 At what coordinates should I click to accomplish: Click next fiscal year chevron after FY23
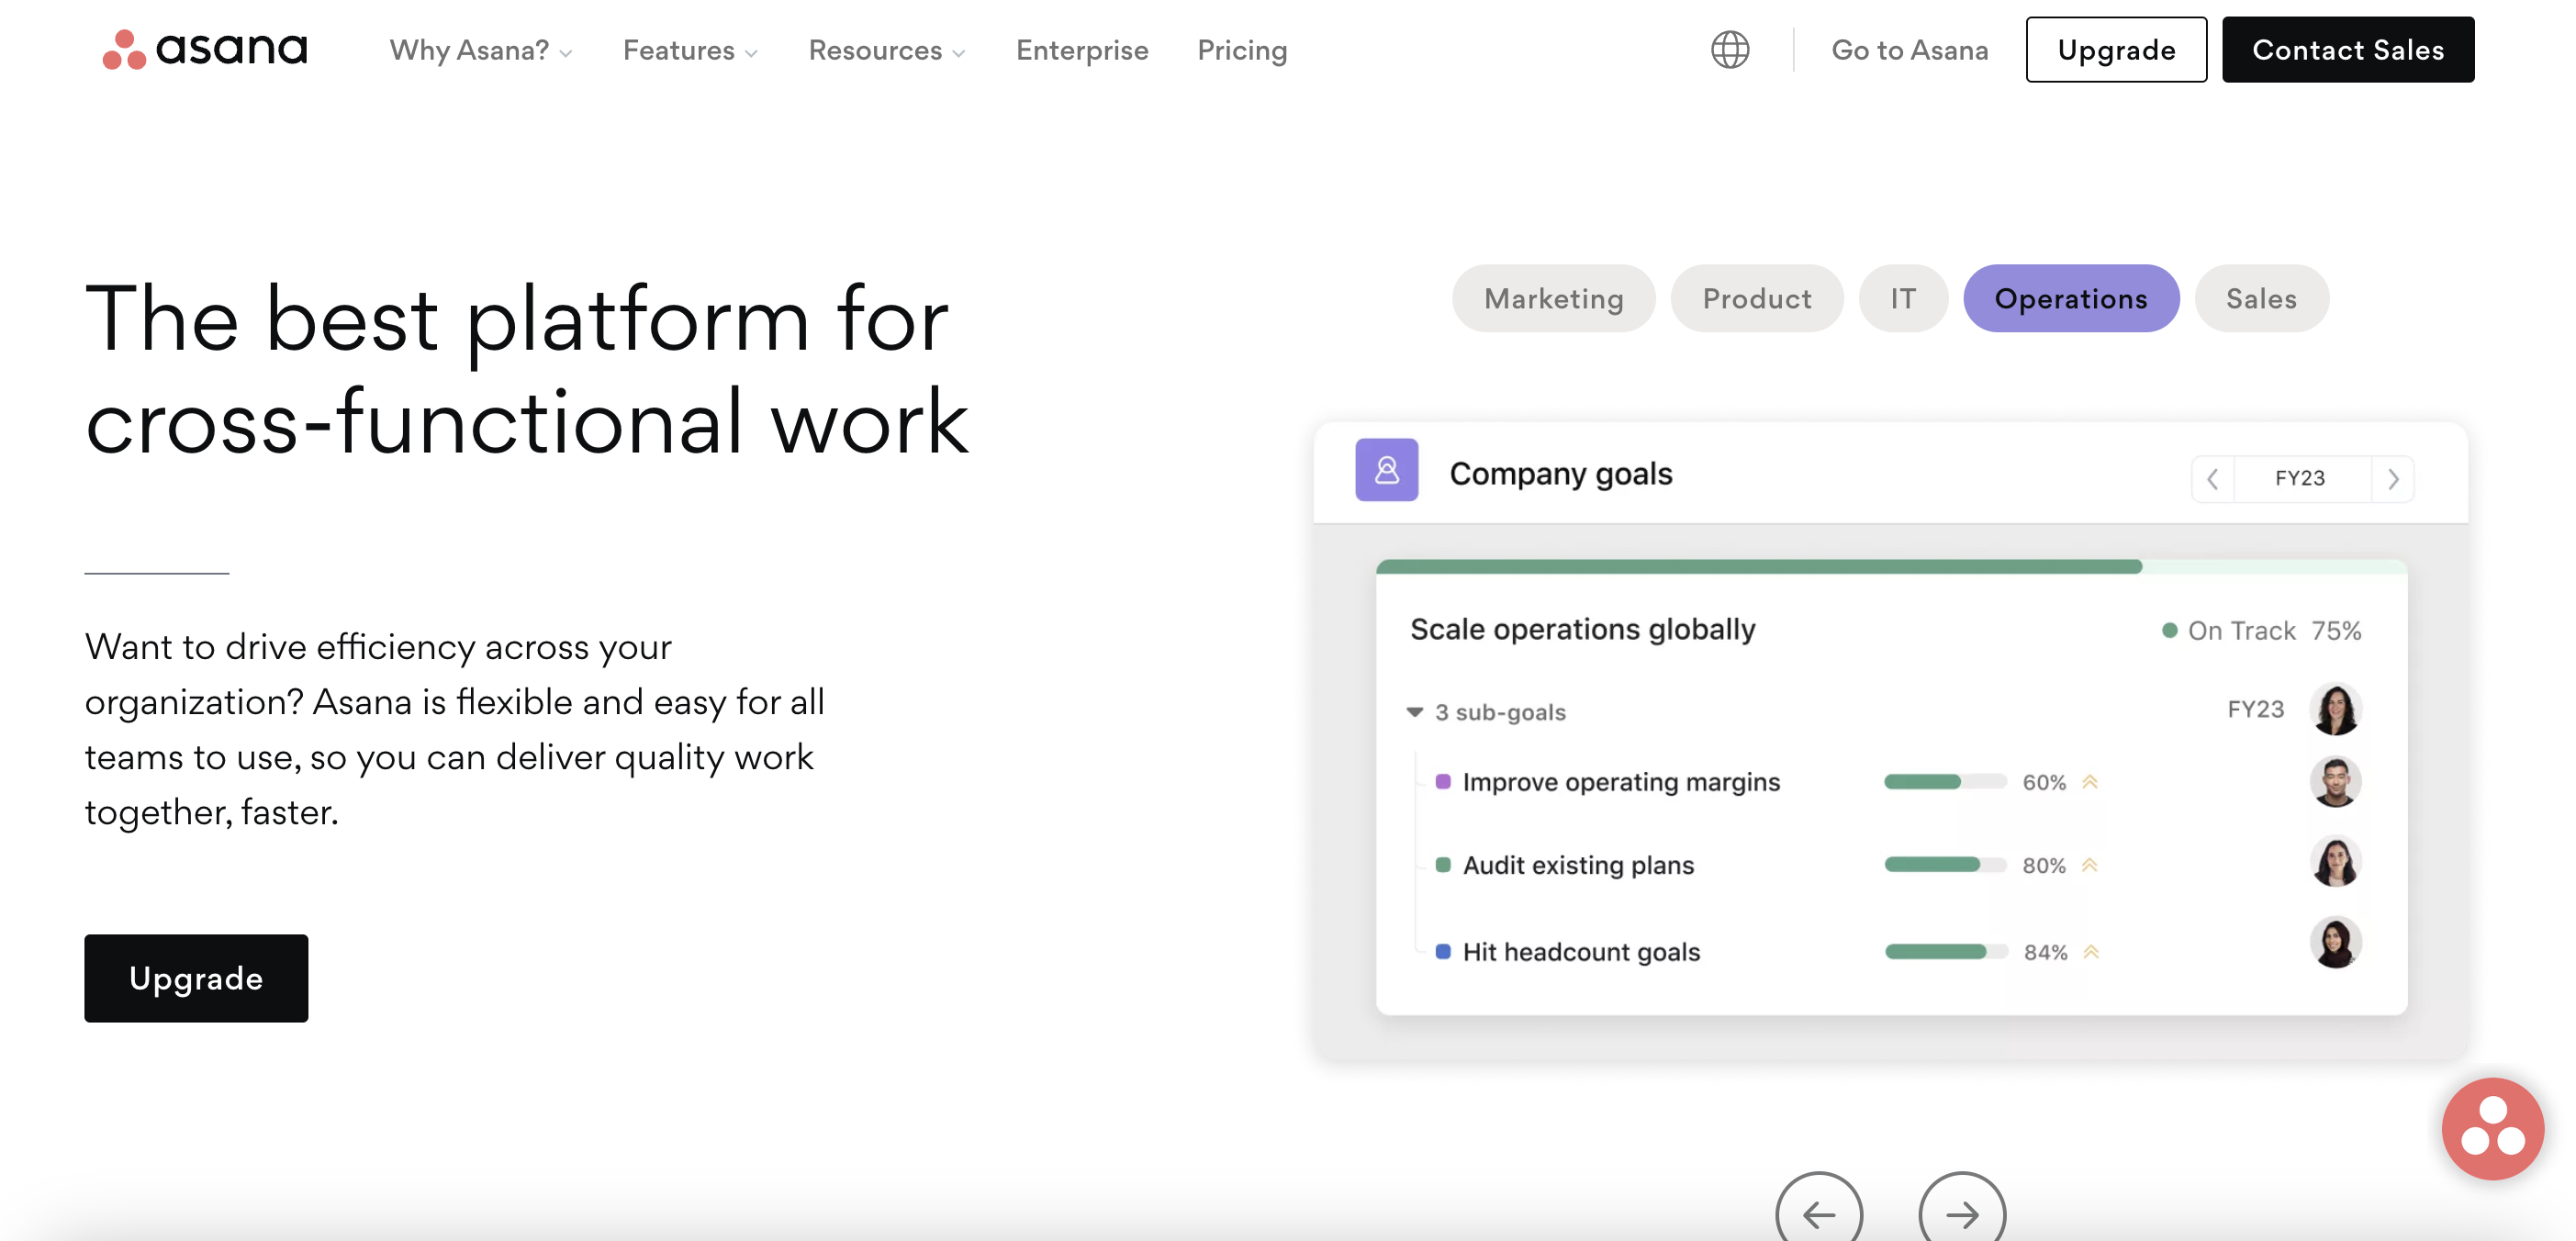coord(2392,479)
